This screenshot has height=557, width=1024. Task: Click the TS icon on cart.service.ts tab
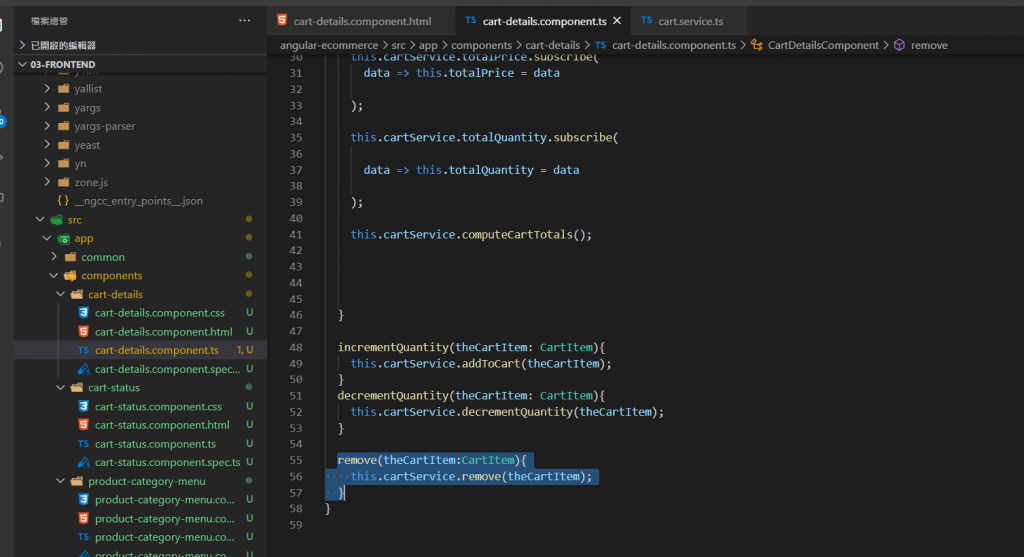(647, 20)
